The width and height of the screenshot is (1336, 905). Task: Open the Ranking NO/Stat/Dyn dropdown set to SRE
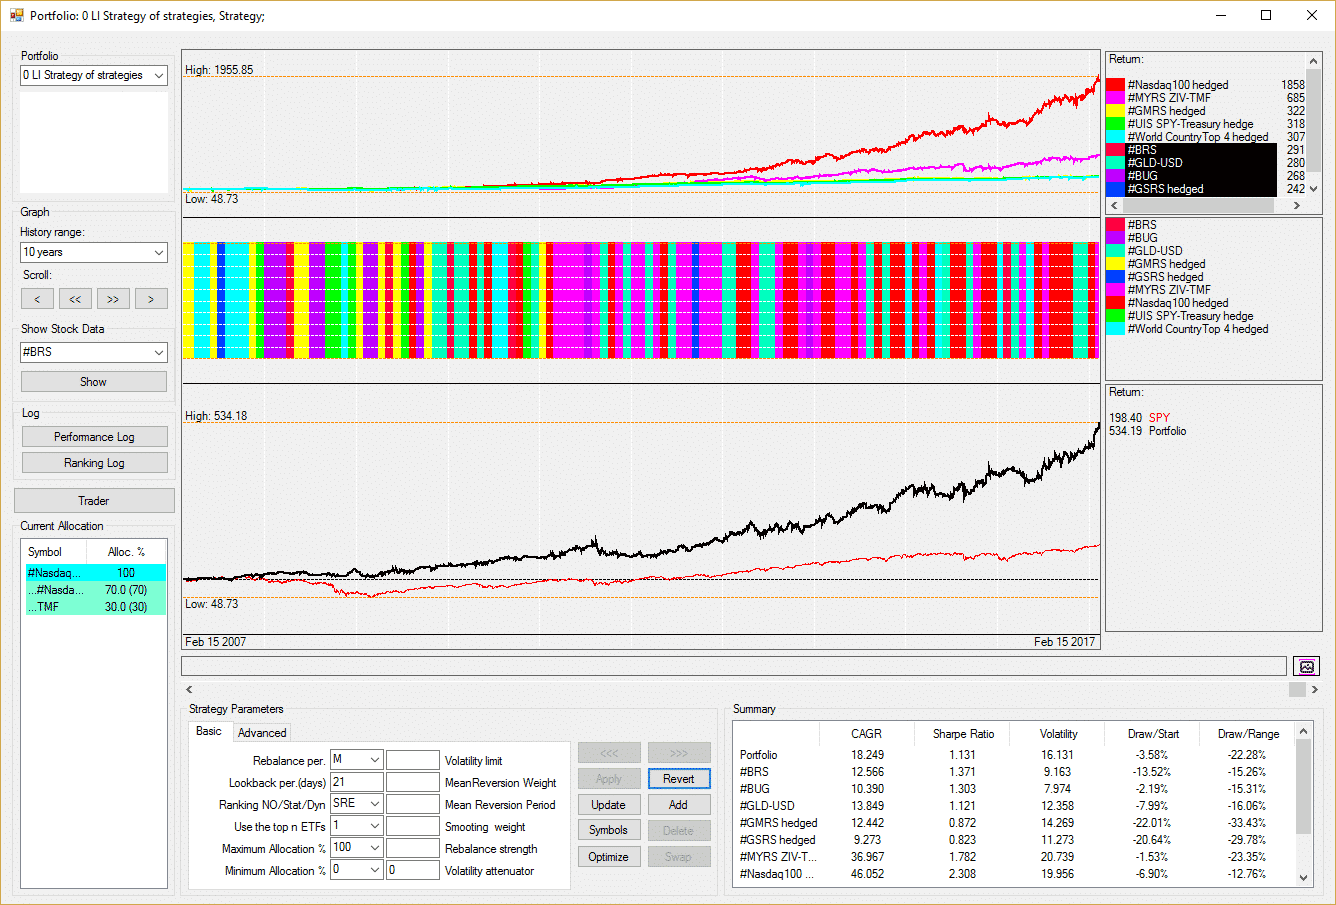coord(356,804)
